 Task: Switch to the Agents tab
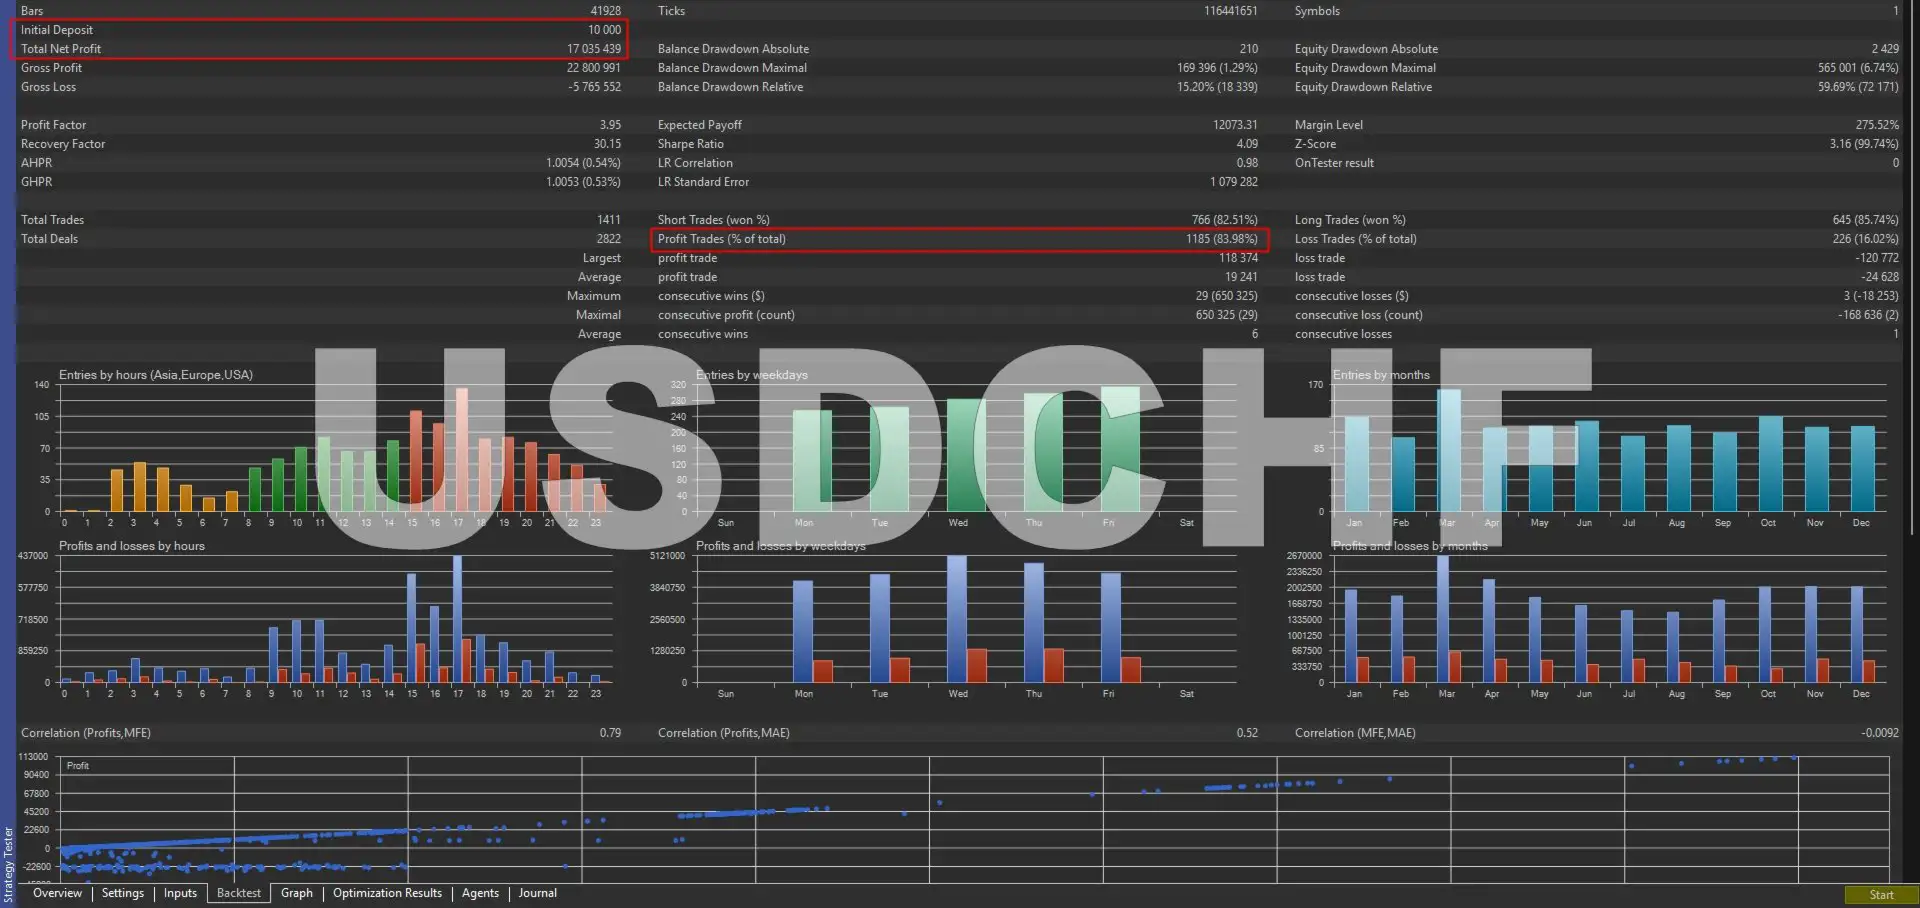(x=480, y=893)
